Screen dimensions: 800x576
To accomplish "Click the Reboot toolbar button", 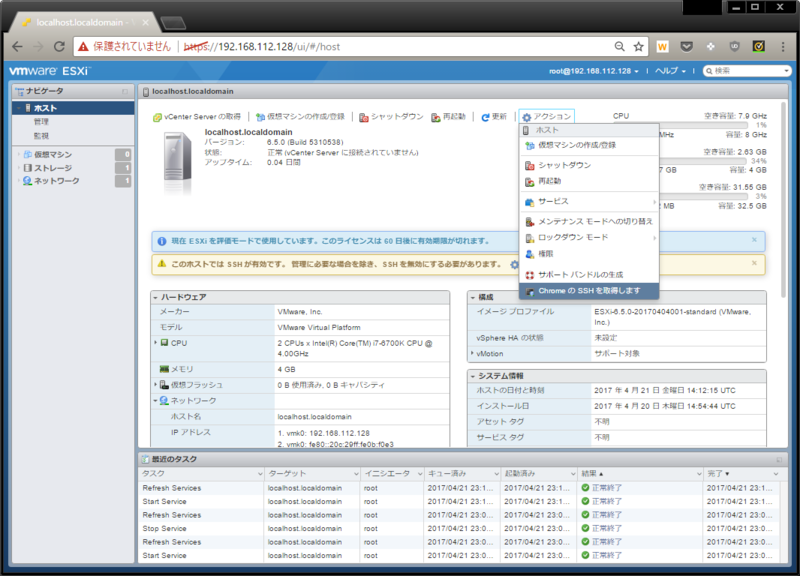I will pyautogui.click(x=448, y=117).
